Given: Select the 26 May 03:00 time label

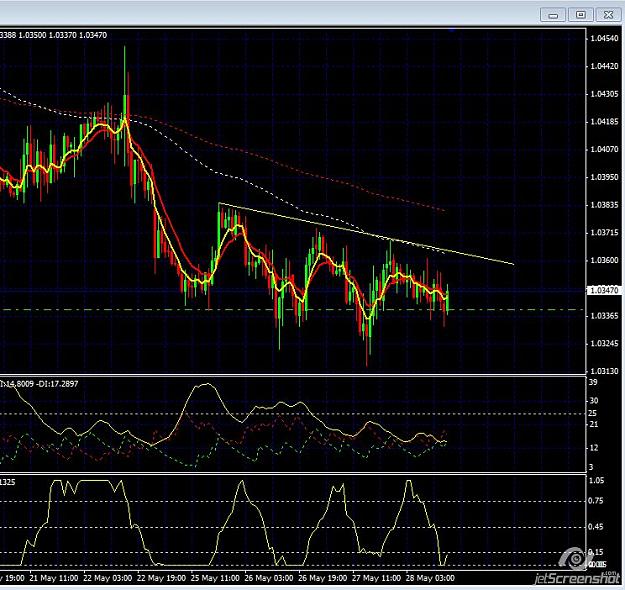Looking at the screenshot, I should click(x=269, y=578).
